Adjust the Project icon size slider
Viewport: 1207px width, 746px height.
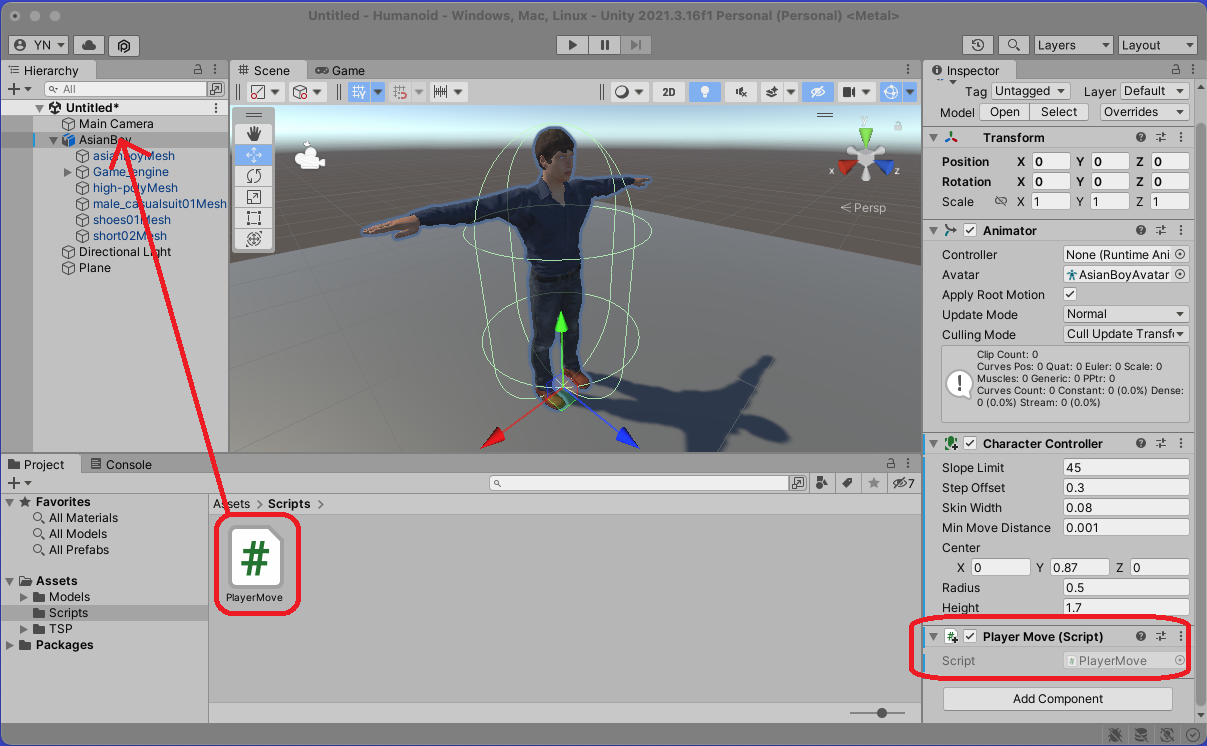[881, 713]
